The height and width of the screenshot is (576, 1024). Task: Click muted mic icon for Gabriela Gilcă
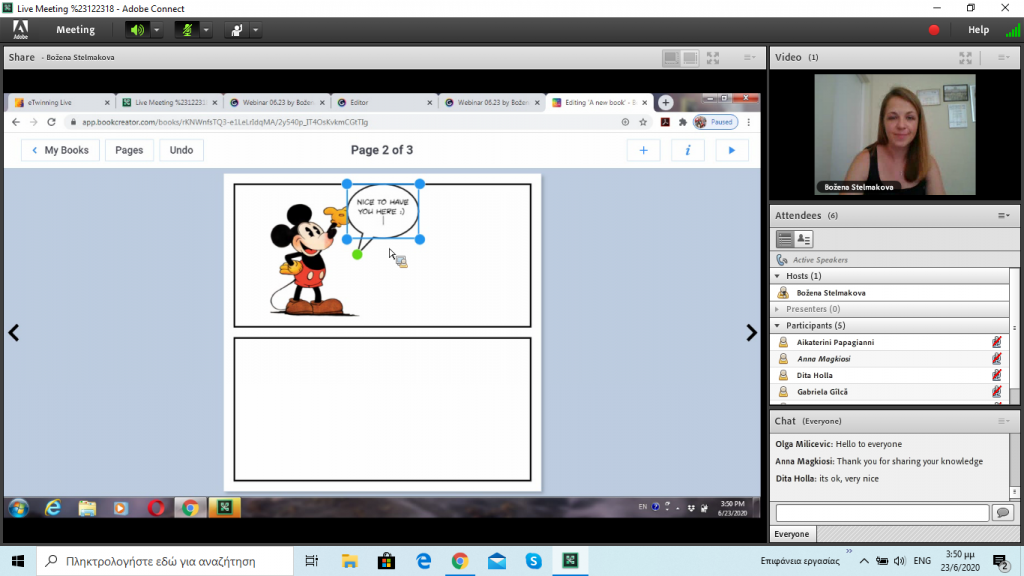point(997,391)
